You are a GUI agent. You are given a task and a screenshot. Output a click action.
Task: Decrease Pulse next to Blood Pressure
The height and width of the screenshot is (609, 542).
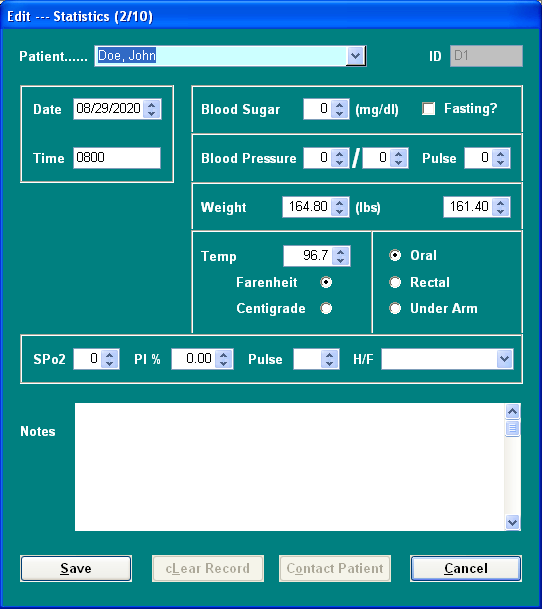(x=500, y=162)
